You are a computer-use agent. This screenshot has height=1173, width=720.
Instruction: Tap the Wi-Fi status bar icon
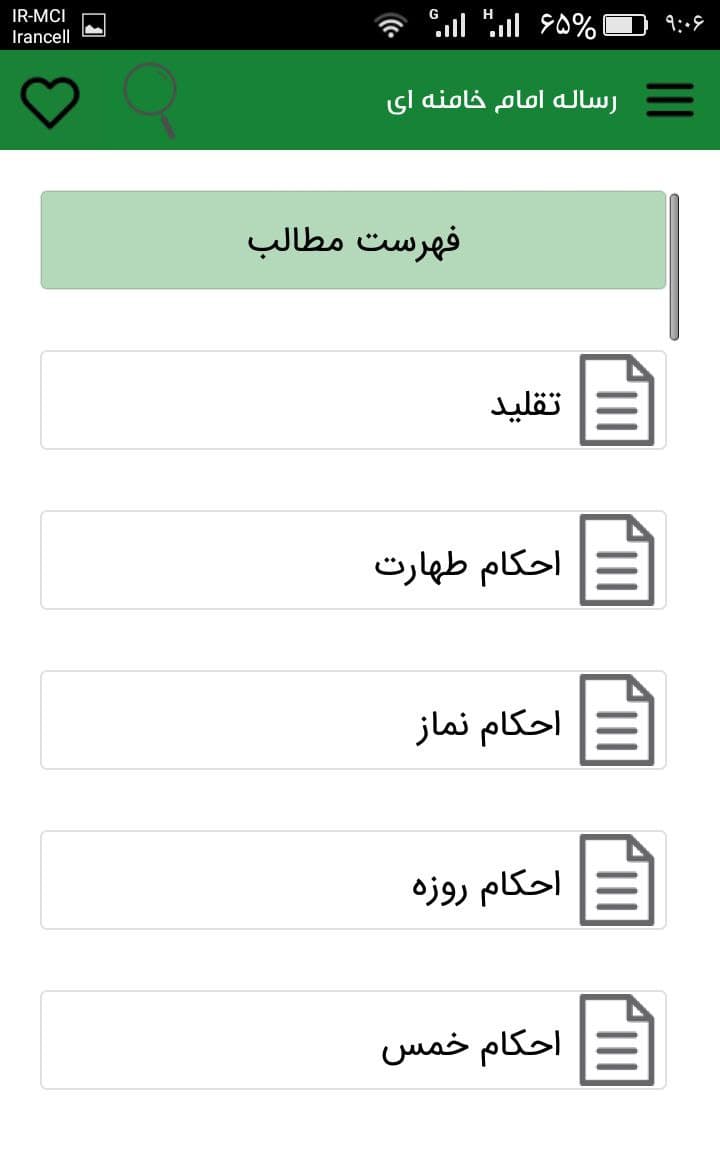pyautogui.click(x=390, y=24)
